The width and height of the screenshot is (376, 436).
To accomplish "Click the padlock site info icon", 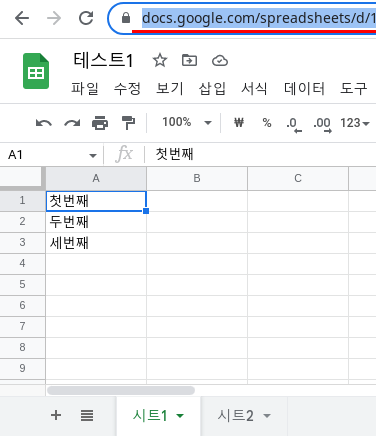I will [126, 18].
